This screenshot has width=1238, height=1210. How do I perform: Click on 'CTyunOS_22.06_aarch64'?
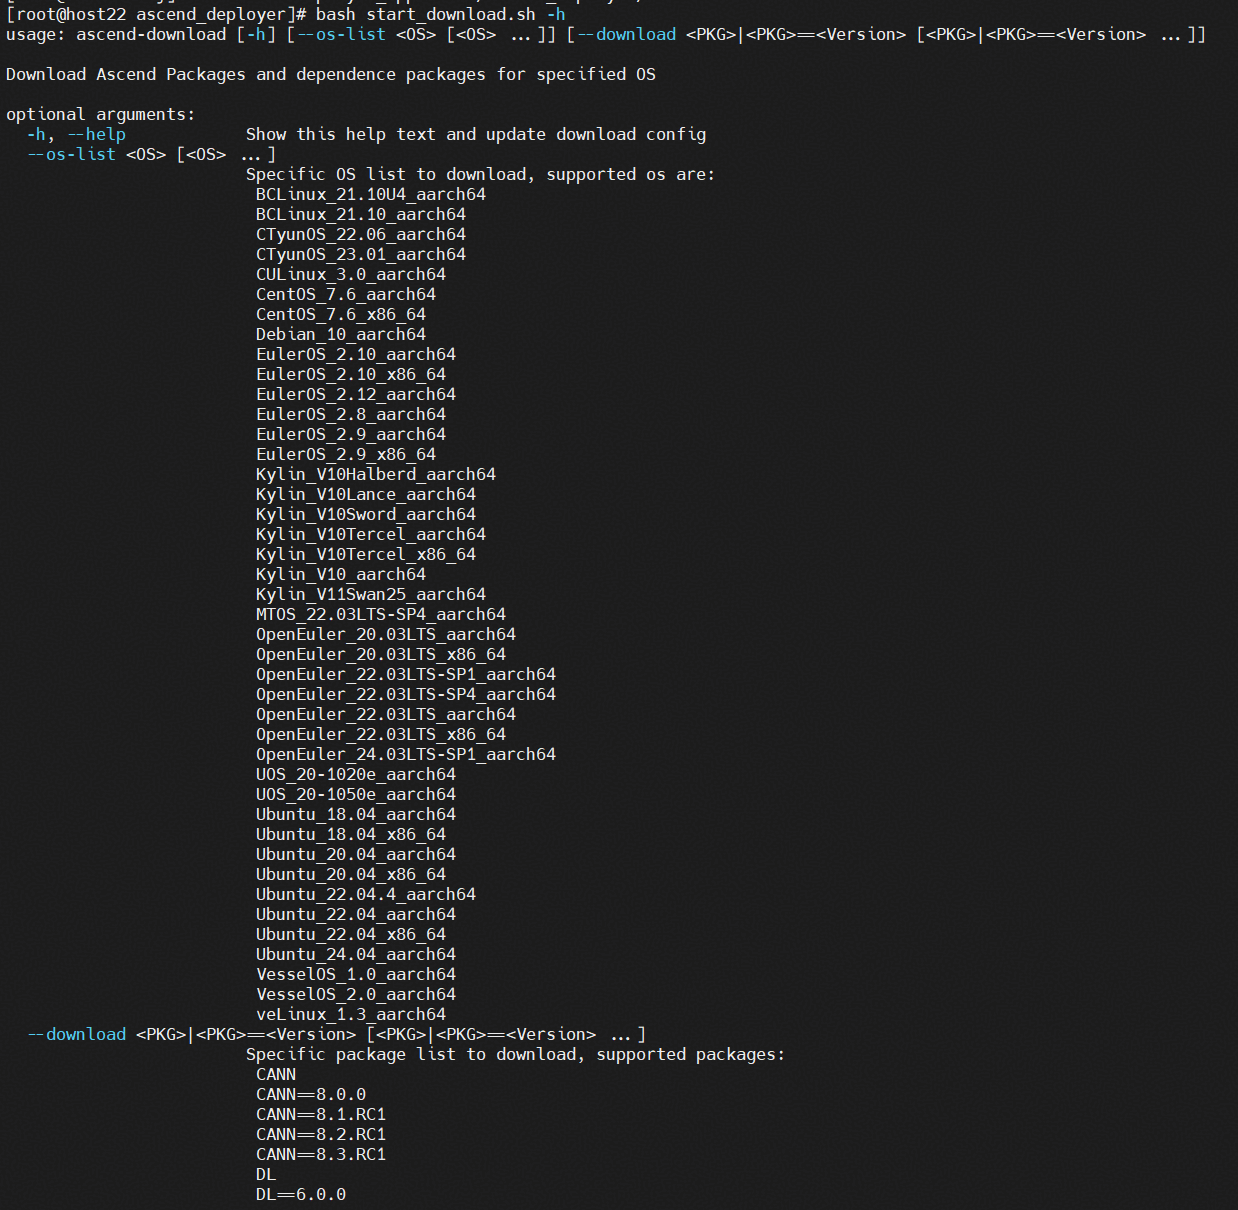[x=361, y=234]
